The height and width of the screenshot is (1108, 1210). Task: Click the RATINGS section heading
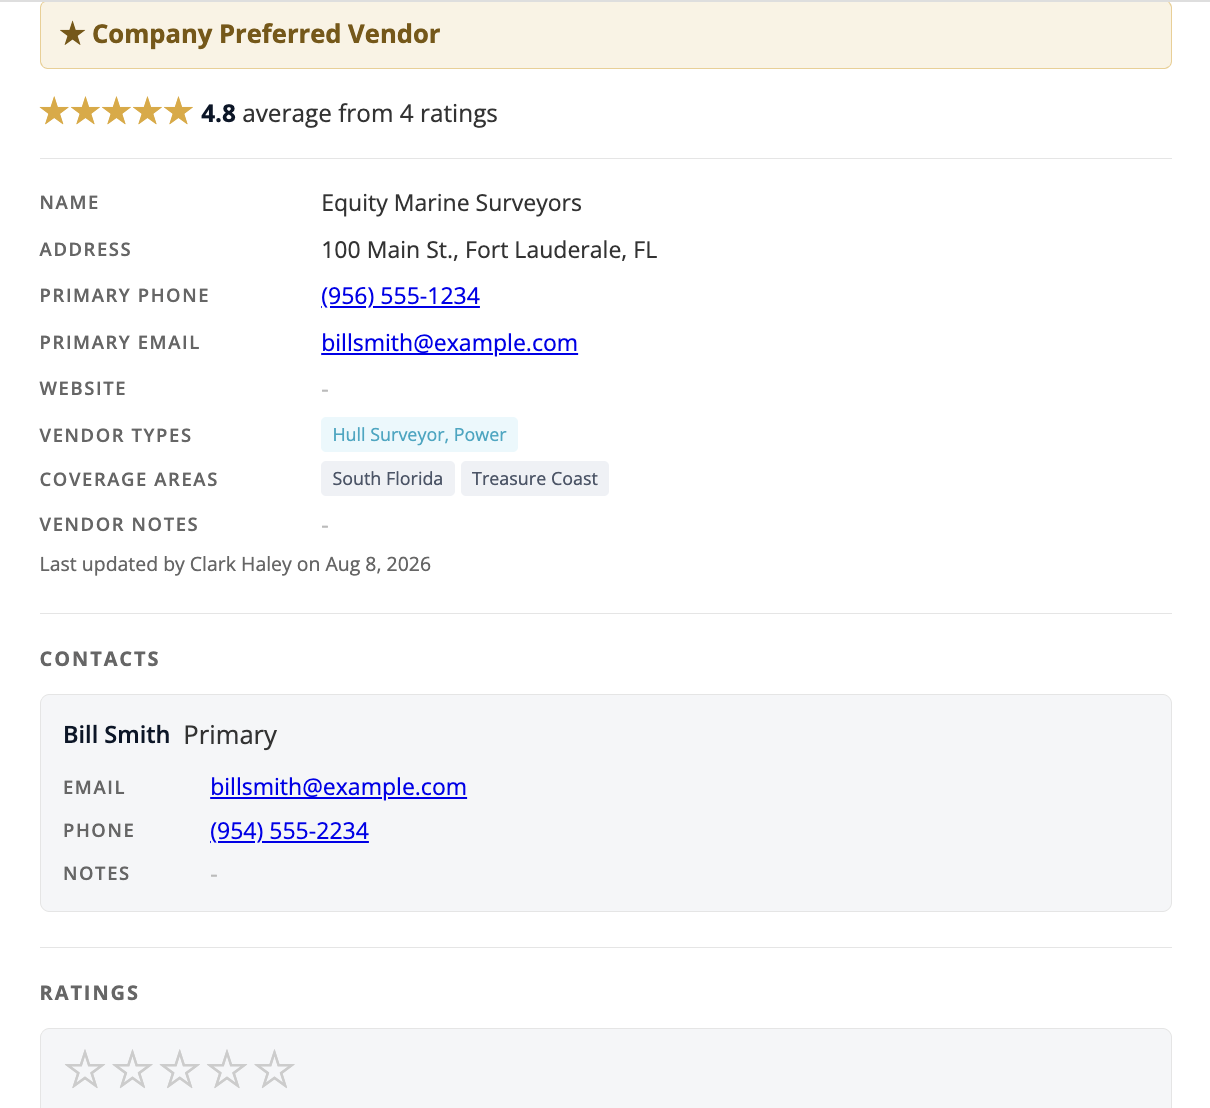tap(89, 993)
